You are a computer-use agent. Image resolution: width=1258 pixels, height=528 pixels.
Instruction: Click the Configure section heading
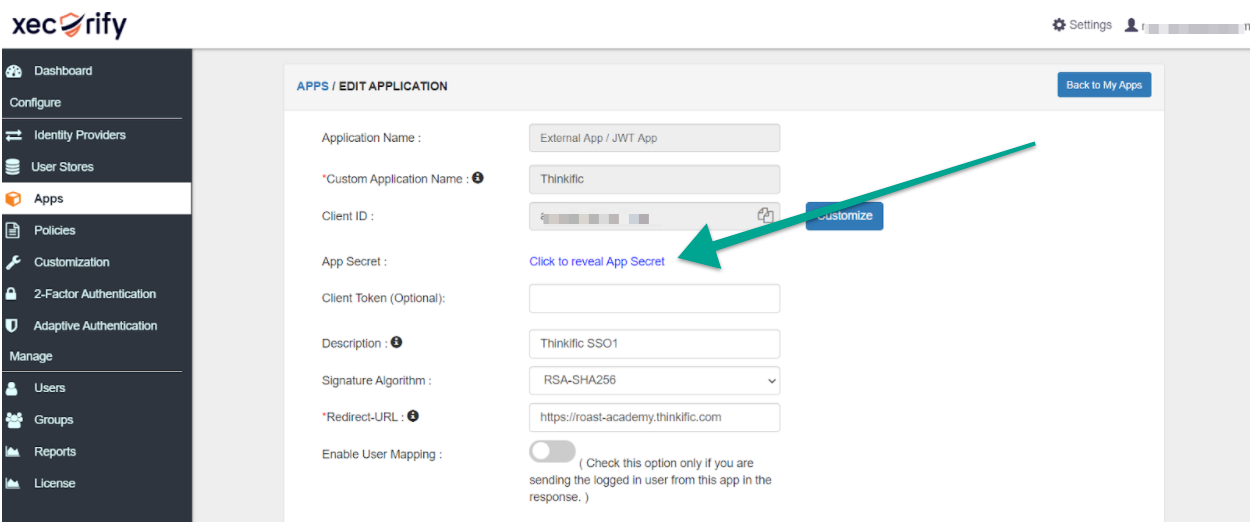coord(35,103)
